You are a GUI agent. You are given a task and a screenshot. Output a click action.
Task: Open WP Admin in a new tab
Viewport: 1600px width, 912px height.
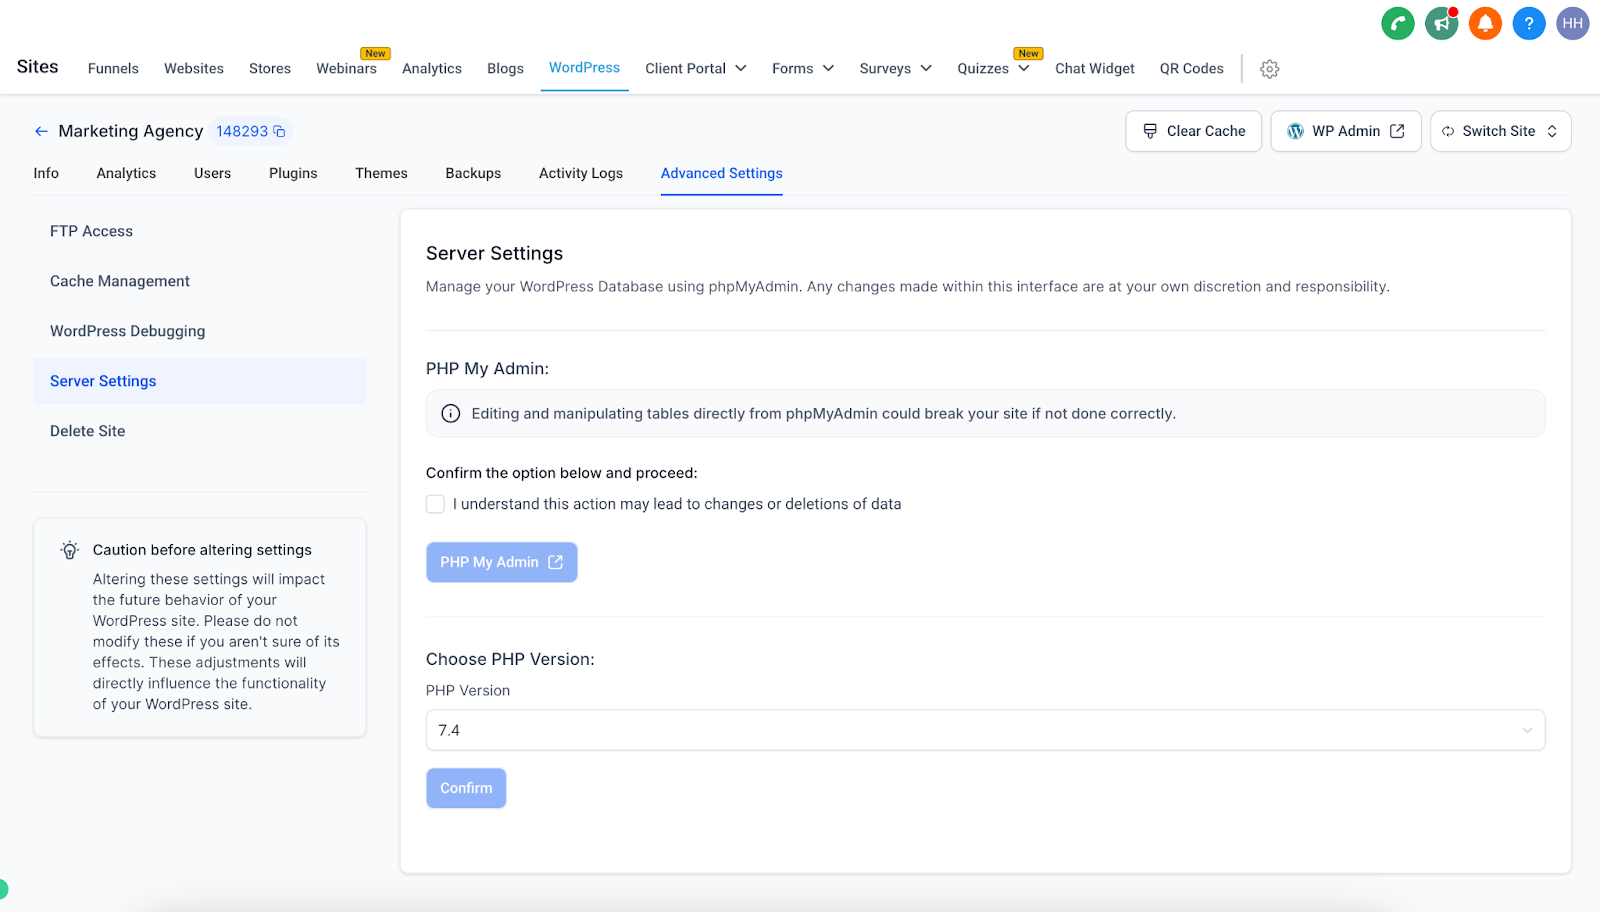point(1346,131)
